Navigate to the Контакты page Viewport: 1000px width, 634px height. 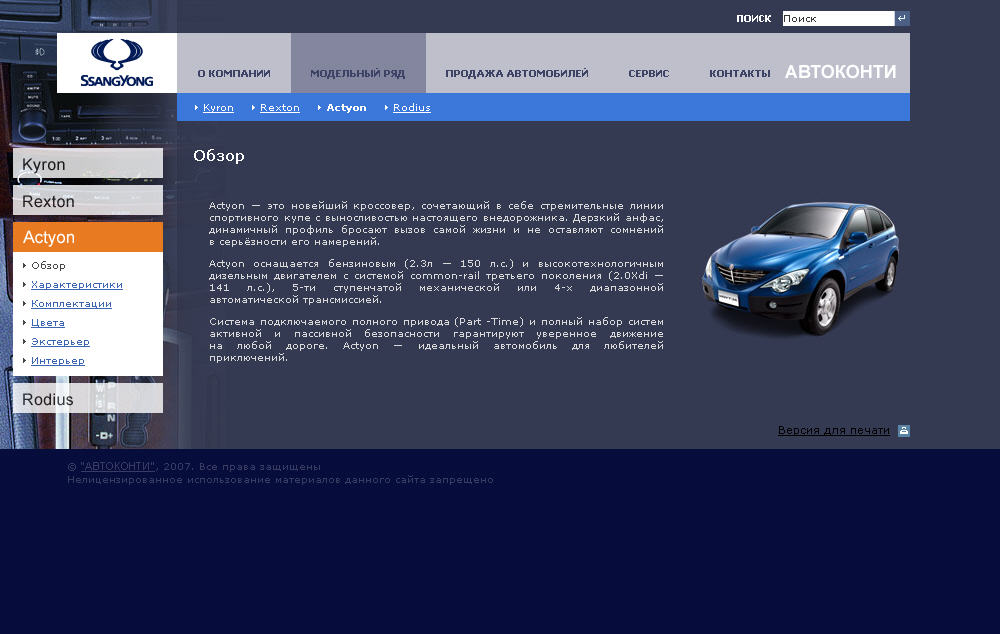tap(740, 73)
